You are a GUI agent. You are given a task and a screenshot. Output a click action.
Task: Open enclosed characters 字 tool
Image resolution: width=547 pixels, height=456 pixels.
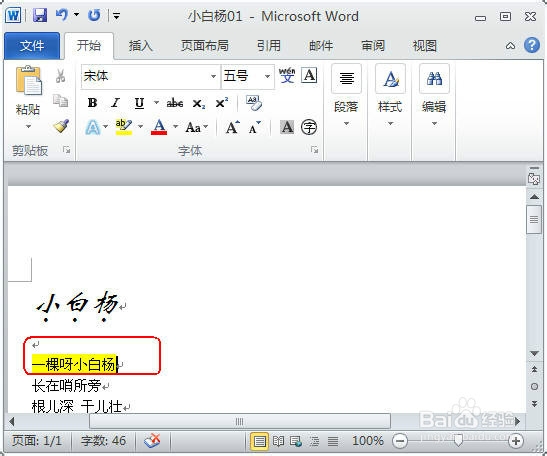click(309, 127)
